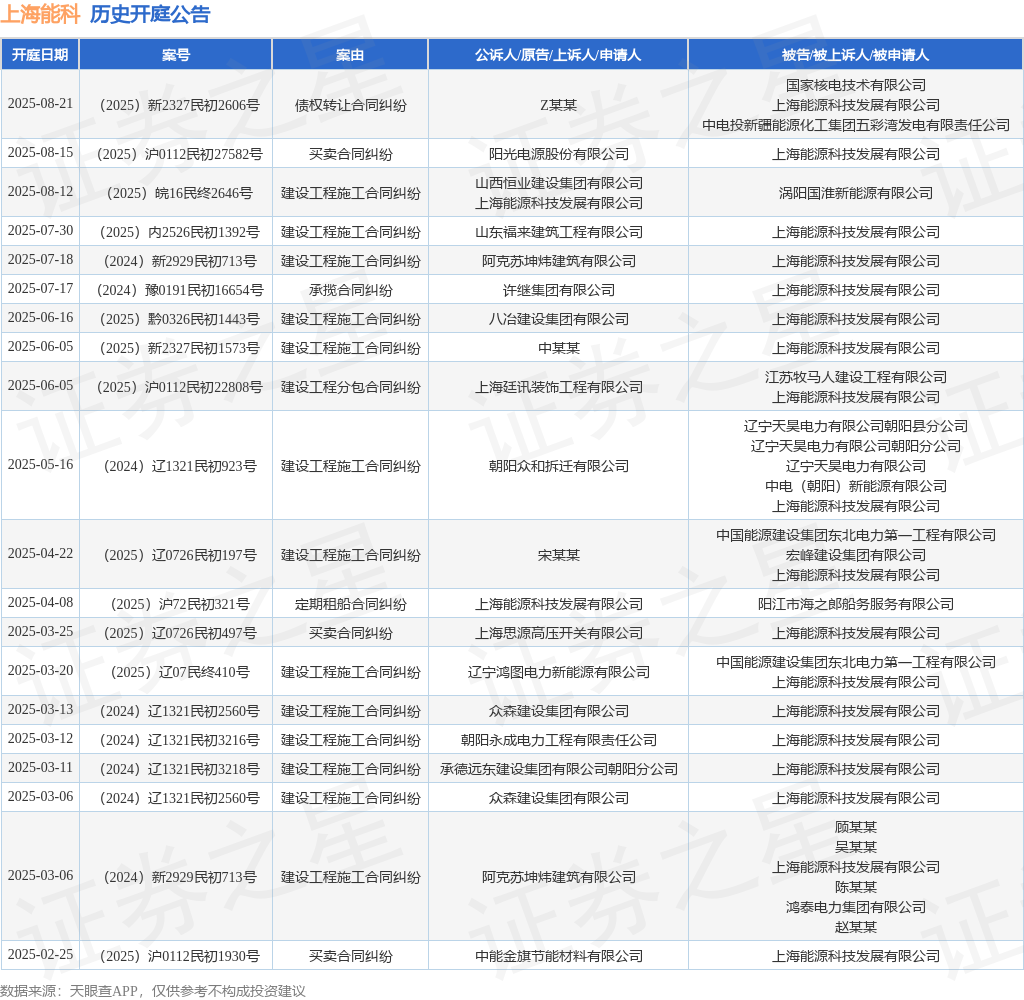Click plaintiff Z某某

(x=558, y=105)
